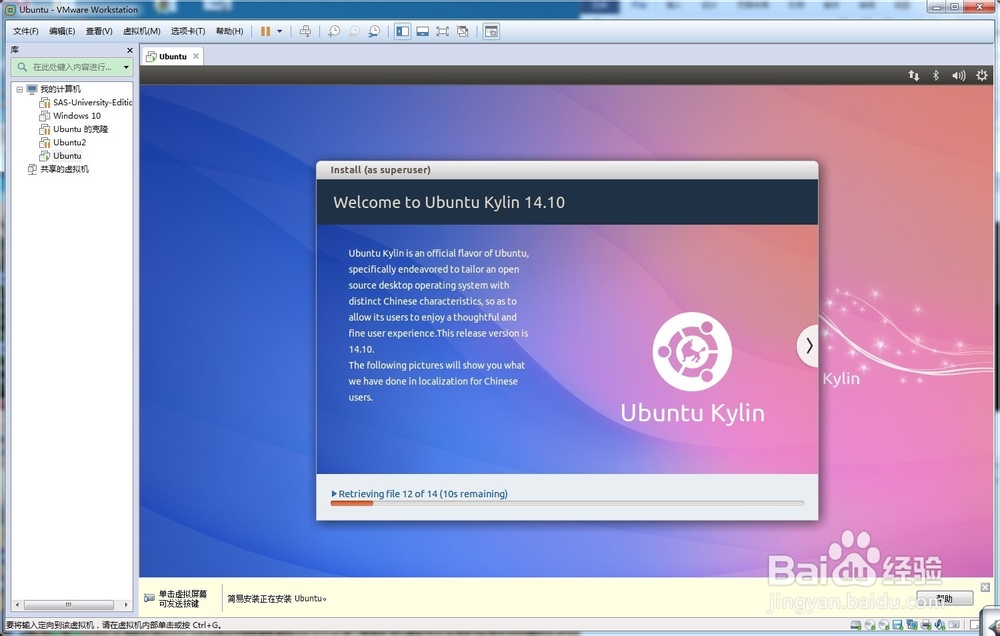The image size is (1000, 636).
Task: Send Ctrl+Alt+Del to the virtual machine
Action: 305,31
